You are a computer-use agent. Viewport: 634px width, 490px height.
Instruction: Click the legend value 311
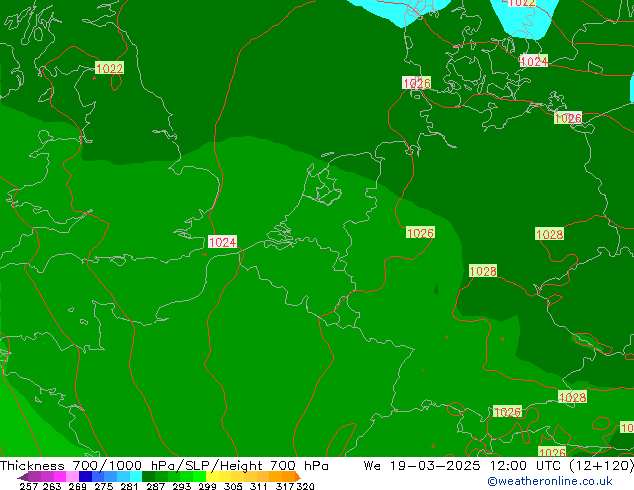[x=259, y=486]
